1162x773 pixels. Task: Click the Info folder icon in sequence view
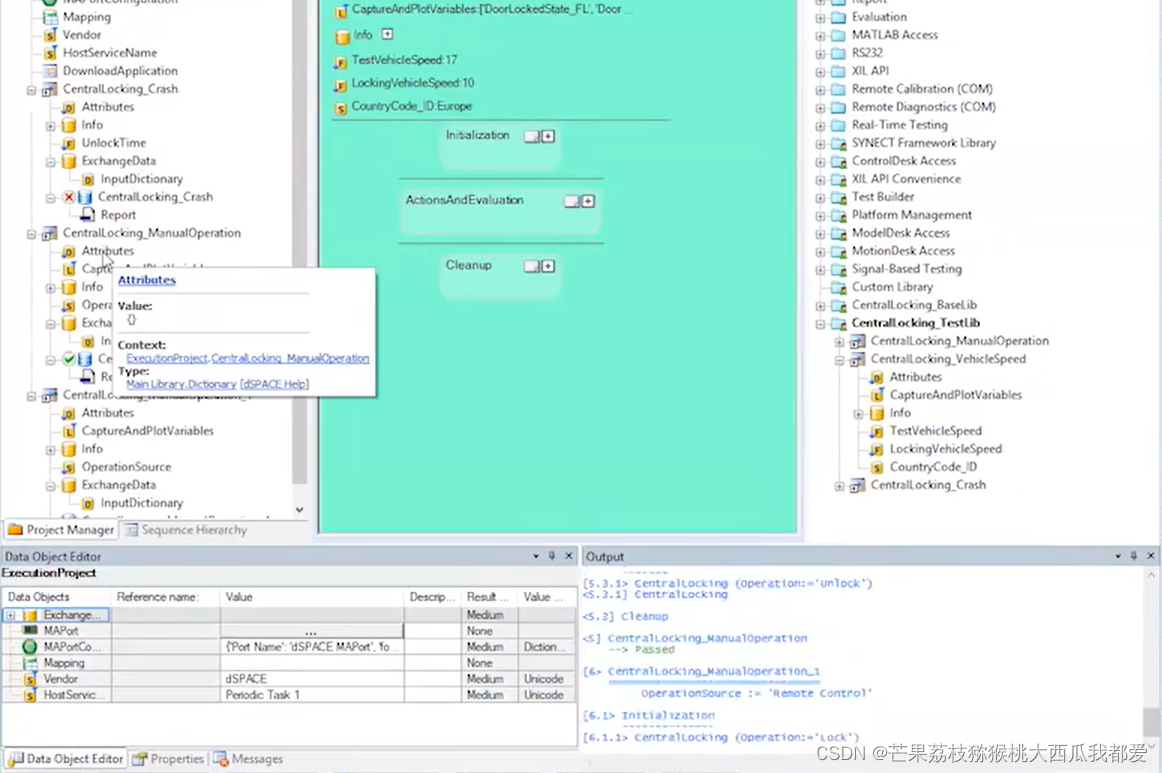click(342, 36)
